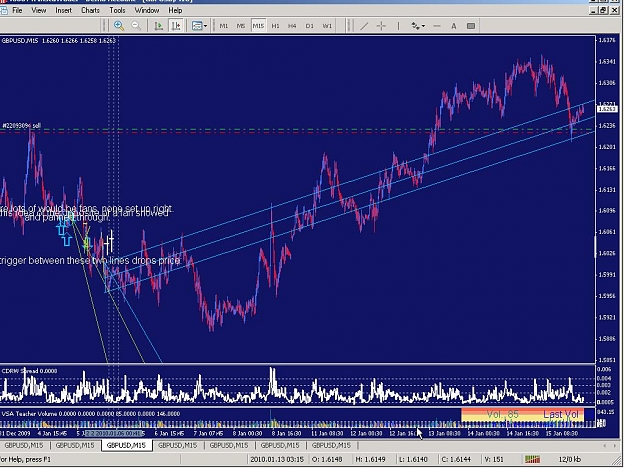Click the Zoom Out magnifier icon
Viewport: 625px width, 469px height.
(x=136, y=26)
